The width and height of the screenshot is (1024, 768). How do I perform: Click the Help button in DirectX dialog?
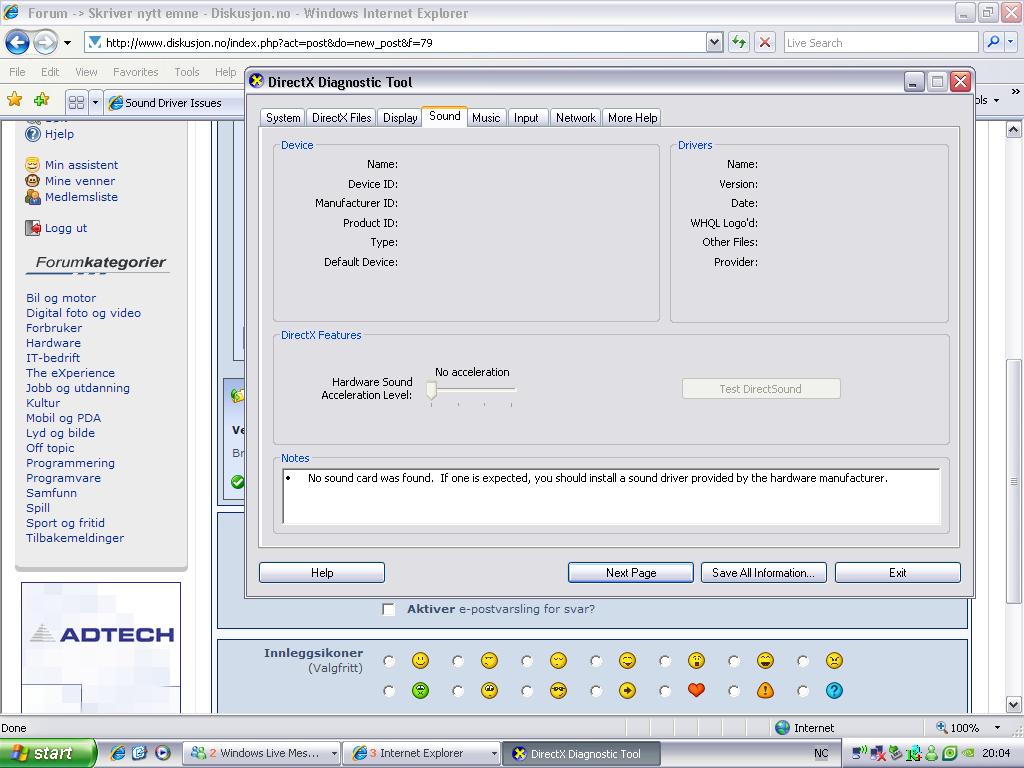[322, 573]
